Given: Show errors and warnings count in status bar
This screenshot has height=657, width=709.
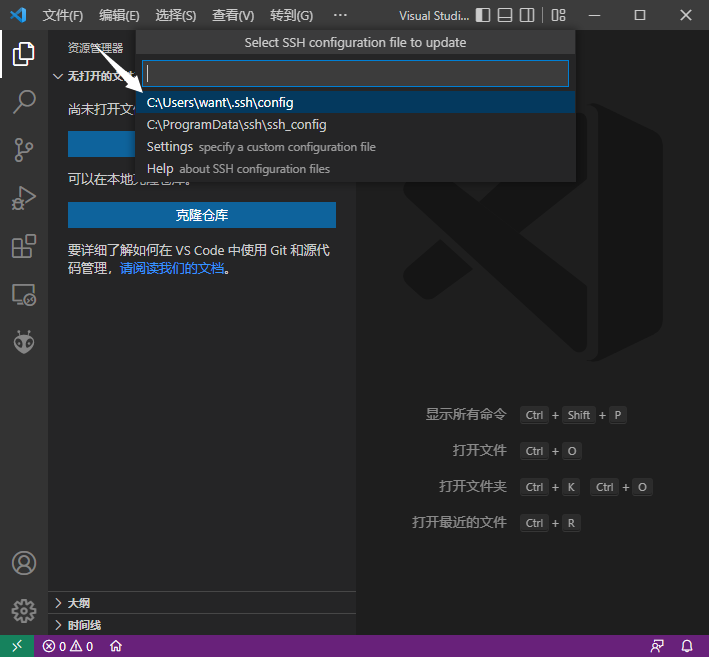Looking at the screenshot, I should (68, 646).
